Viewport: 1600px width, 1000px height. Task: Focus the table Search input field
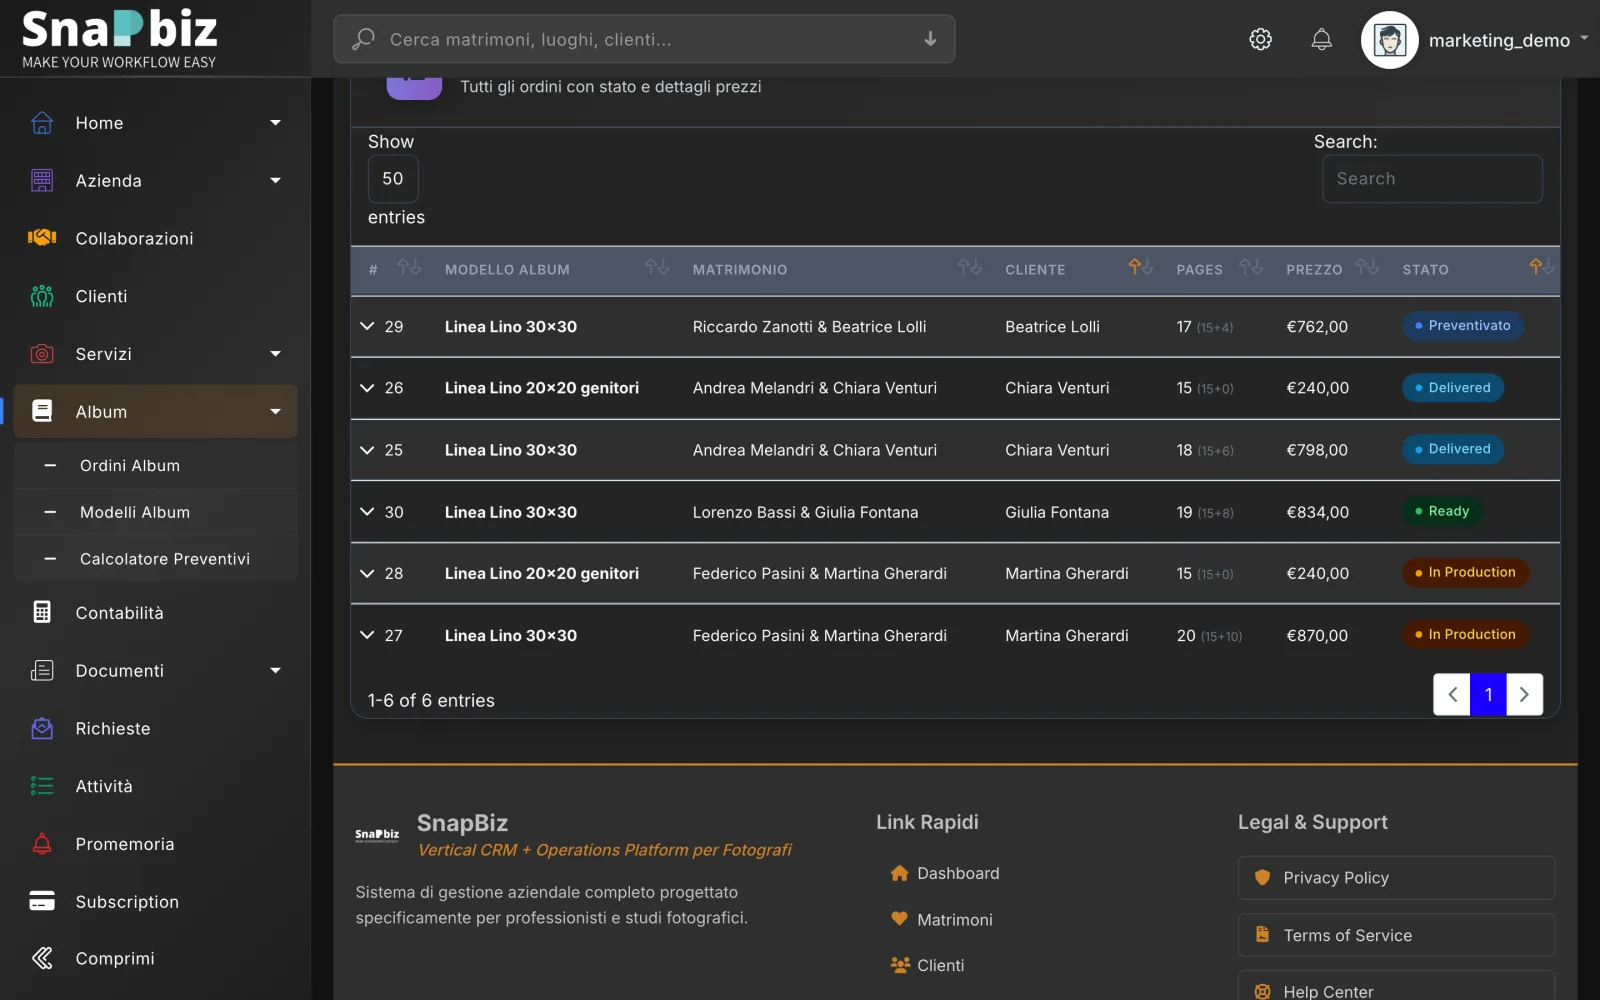click(1432, 179)
